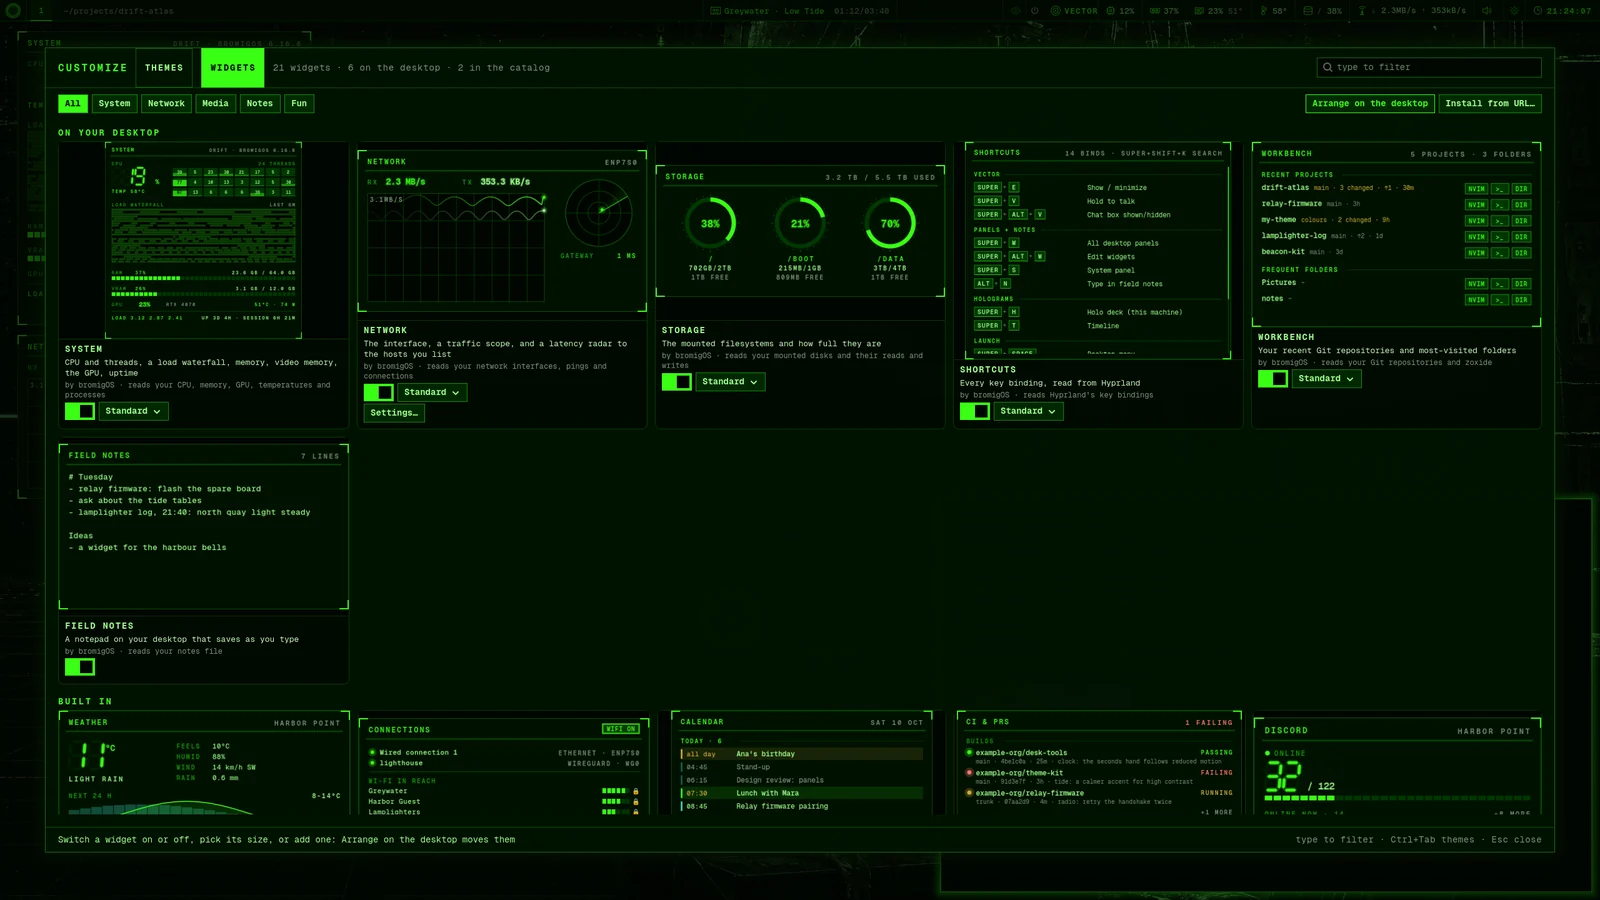Open terminal for the Pictures folder row

click(1499, 284)
